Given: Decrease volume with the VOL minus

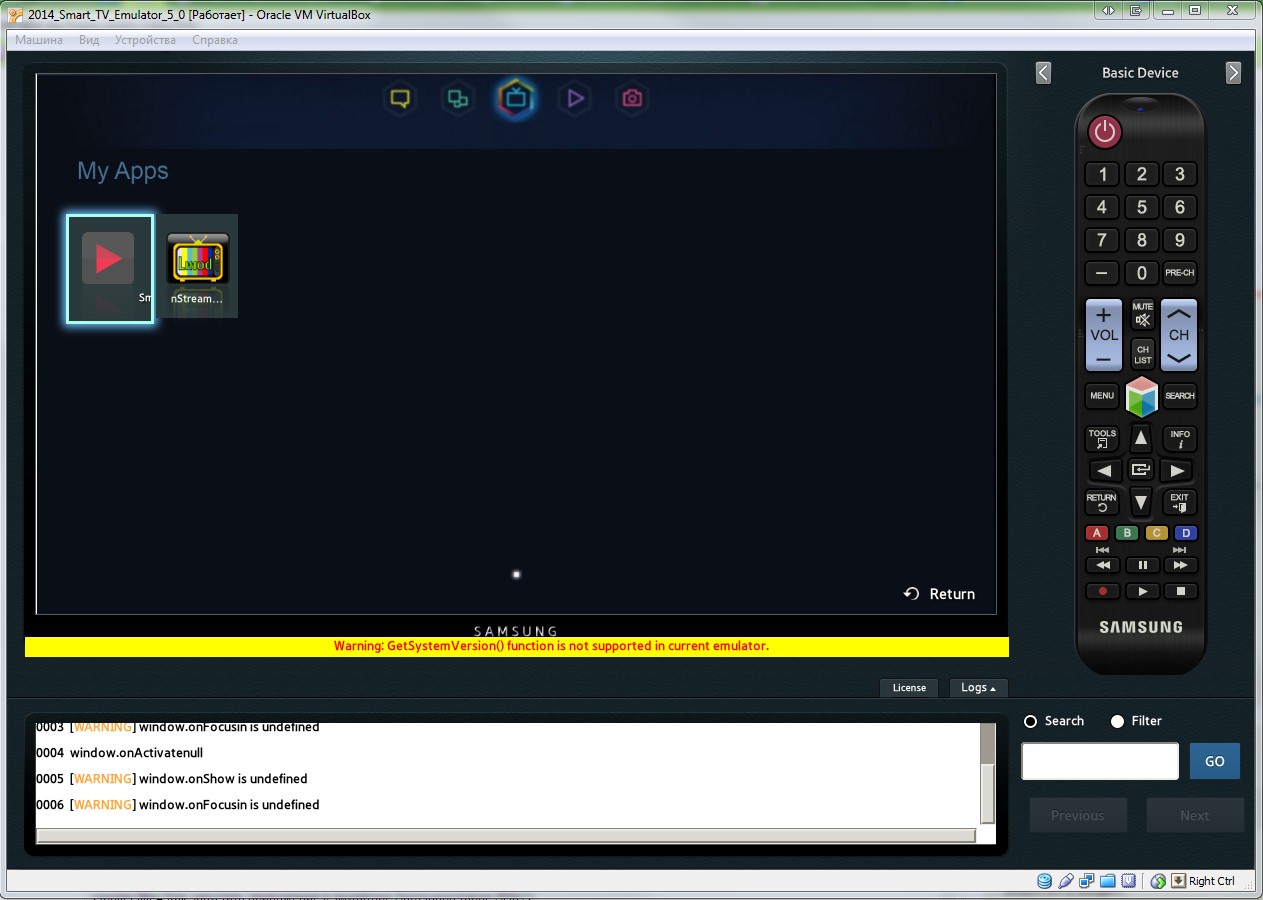Looking at the screenshot, I should [1104, 358].
